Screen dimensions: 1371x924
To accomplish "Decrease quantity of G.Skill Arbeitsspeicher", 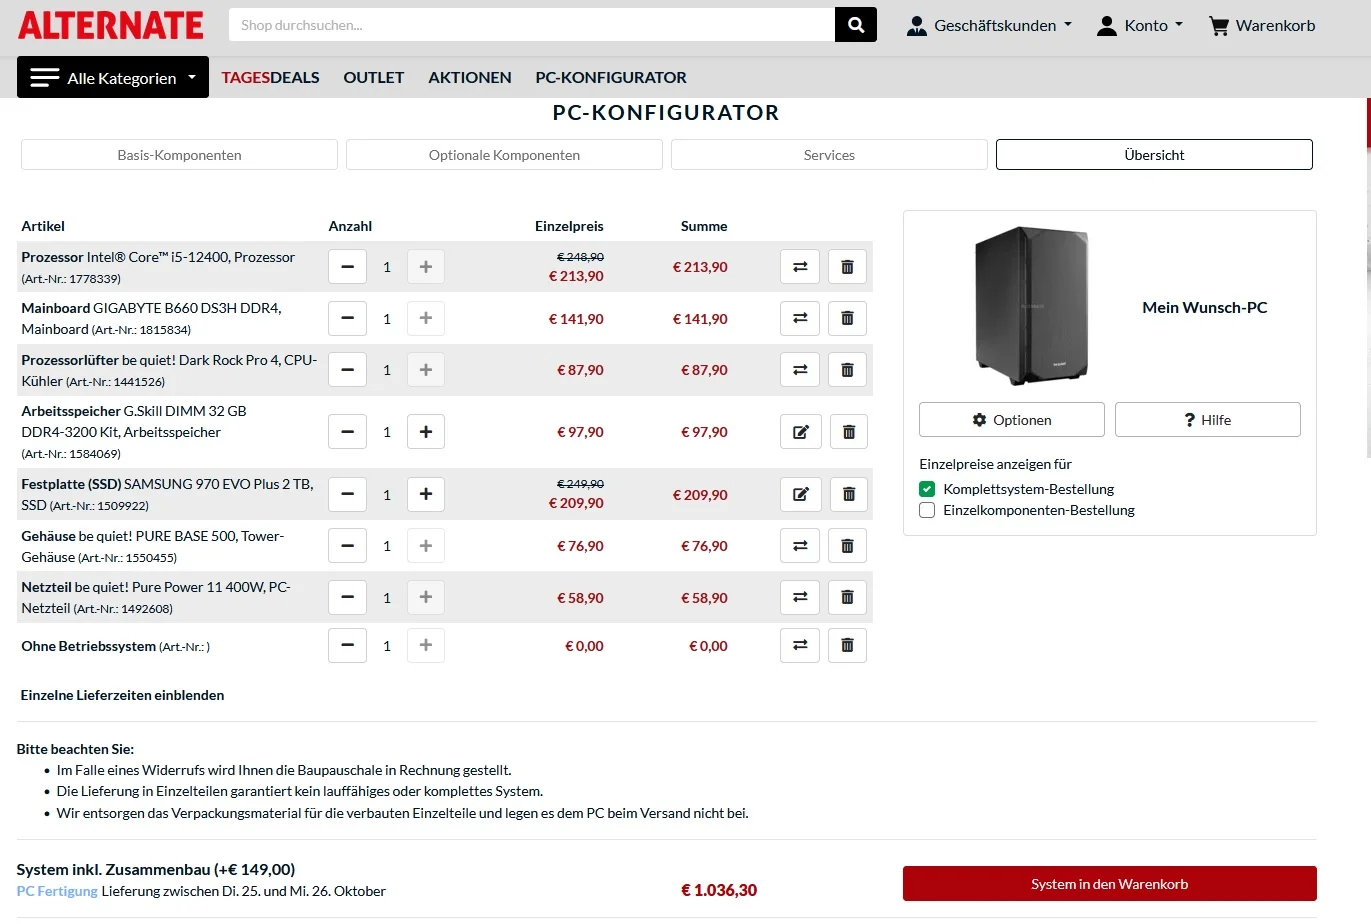I will click(347, 432).
